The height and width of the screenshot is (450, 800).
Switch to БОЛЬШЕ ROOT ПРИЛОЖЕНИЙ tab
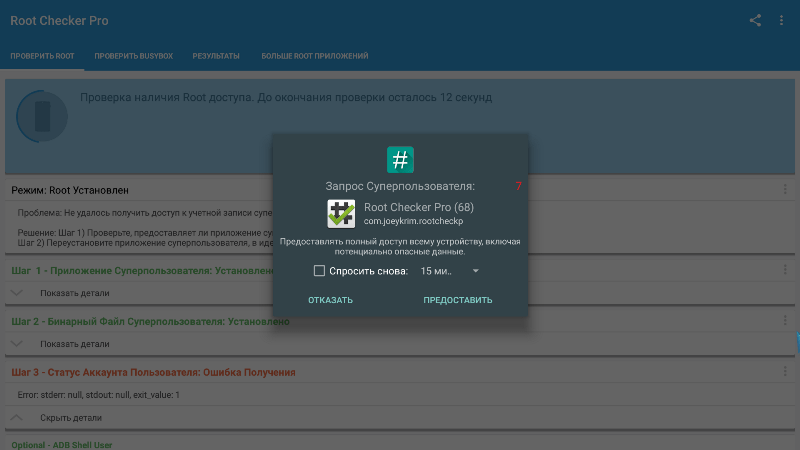(315, 56)
